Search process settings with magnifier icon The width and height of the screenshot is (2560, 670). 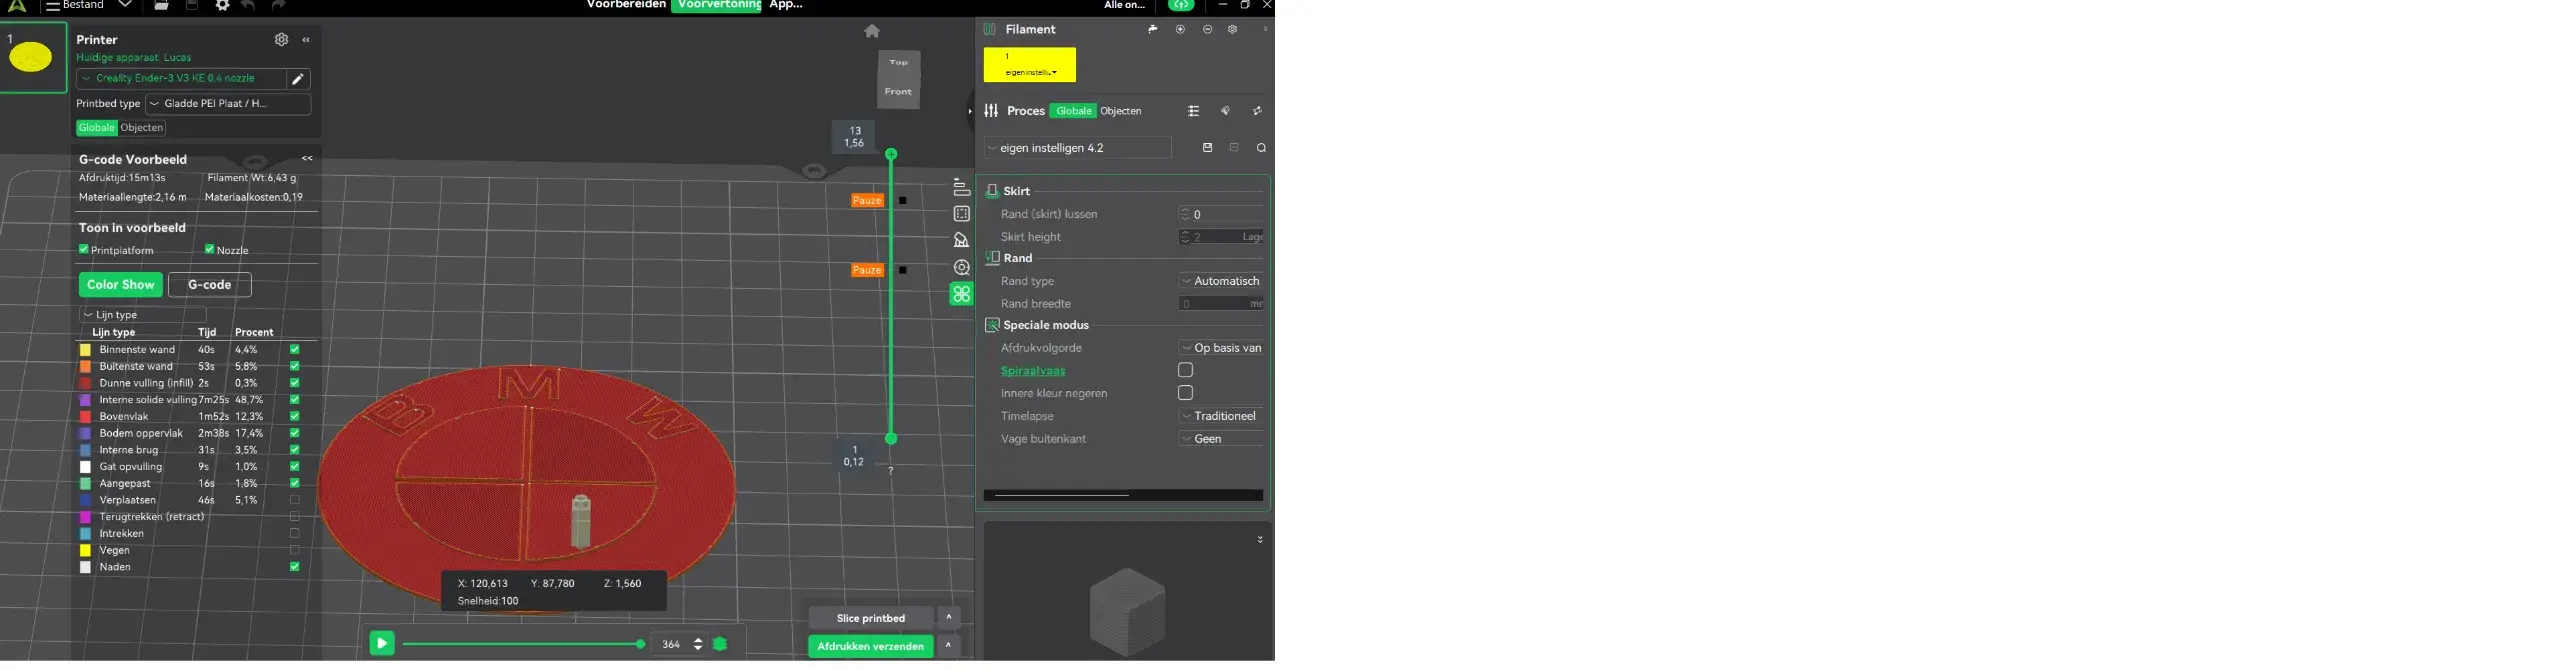tap(1261, 148)
